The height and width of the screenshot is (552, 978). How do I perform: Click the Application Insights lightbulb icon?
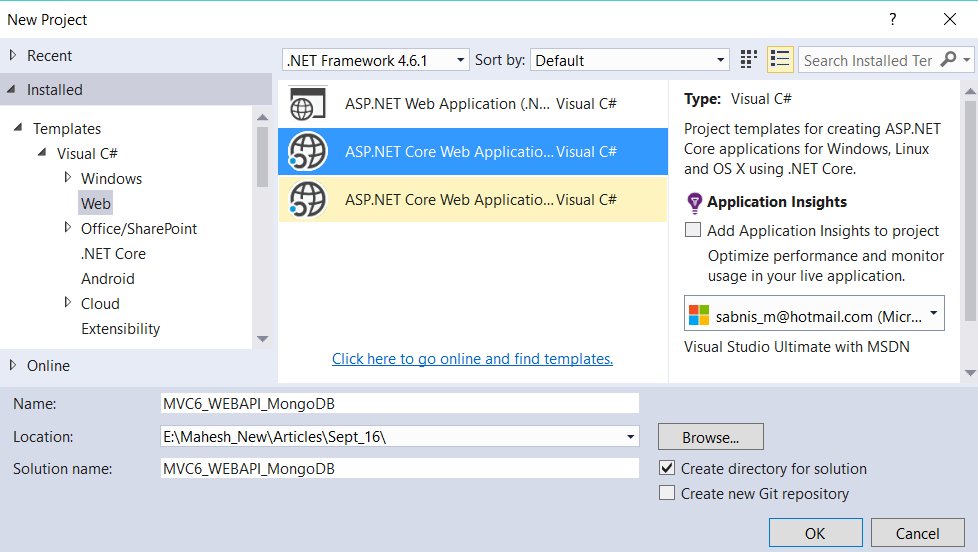point(694,203)
